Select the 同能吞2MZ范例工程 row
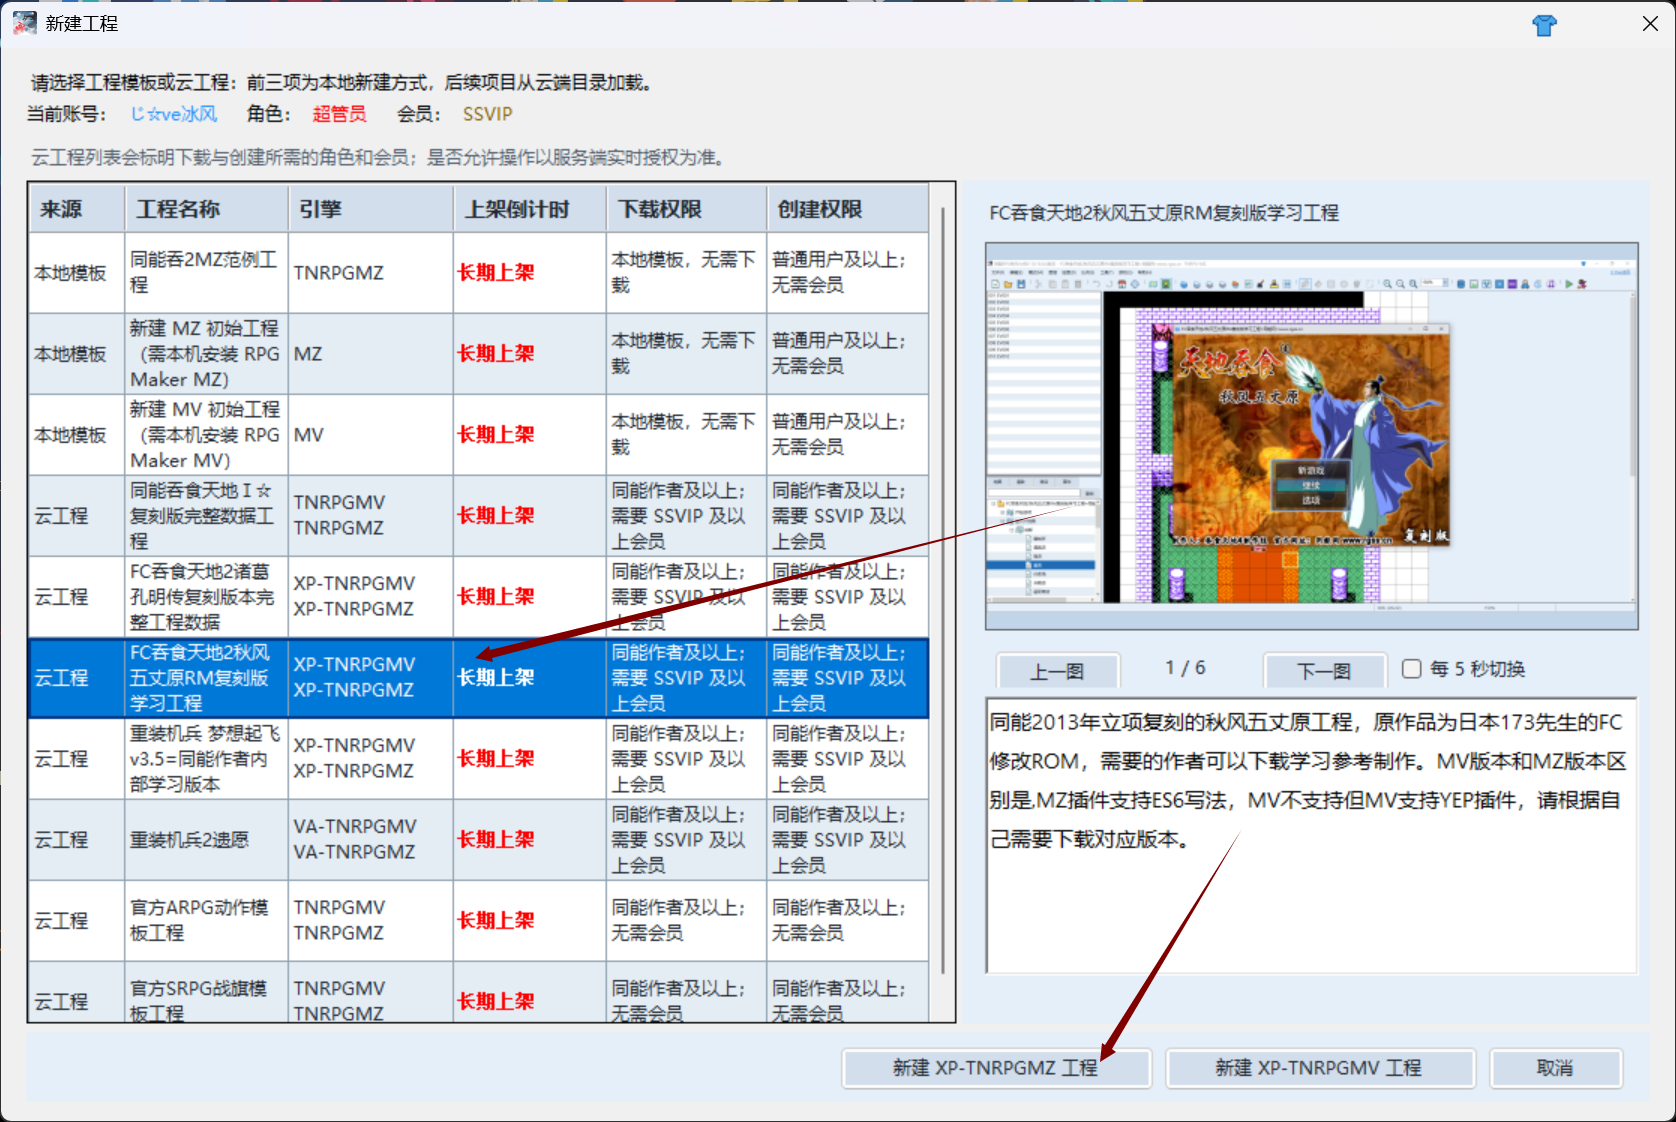 (479, 273)
